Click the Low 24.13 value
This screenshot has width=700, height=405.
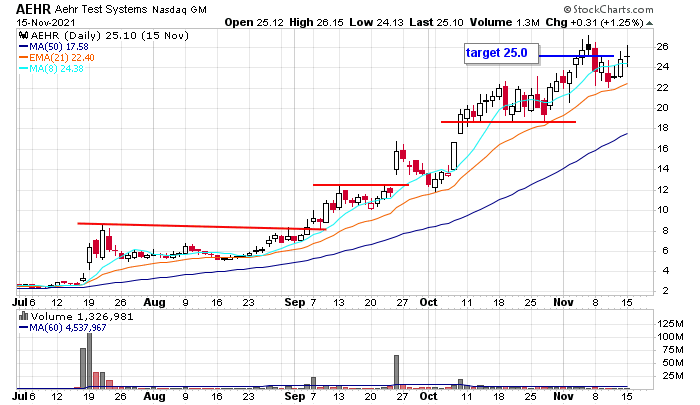[x=377, y=22]
